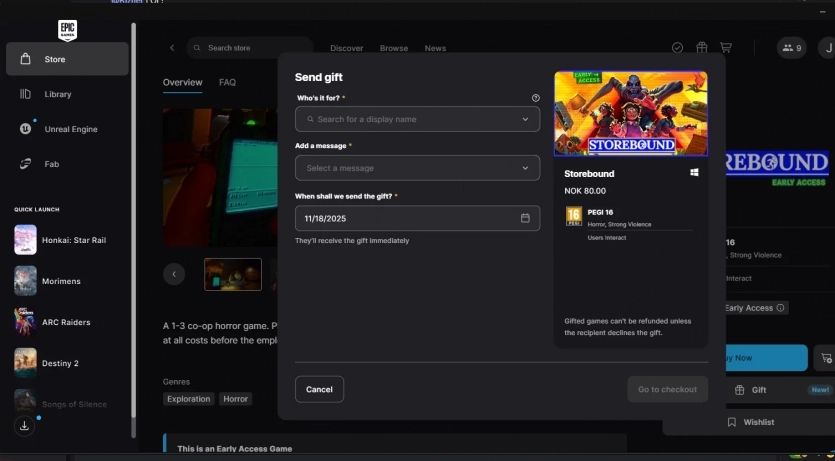This screenshot has height=461, width=835.
Task: Open the Browse tab
Action: pyautogui.click(x=394, y=48)
